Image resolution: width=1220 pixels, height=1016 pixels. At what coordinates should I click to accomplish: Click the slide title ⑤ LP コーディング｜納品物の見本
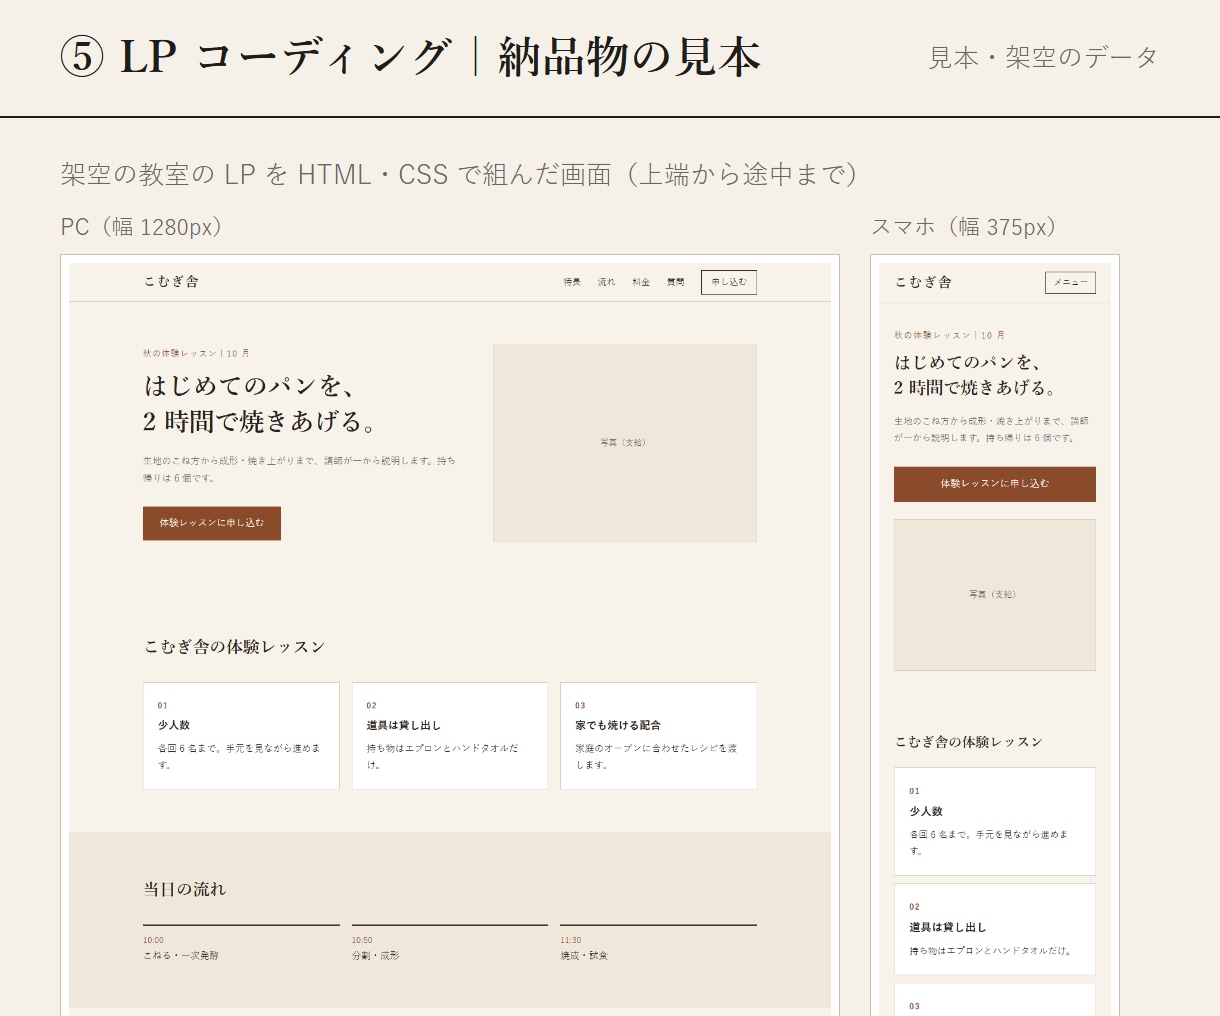pyautogui.click(x=411, y=57)
